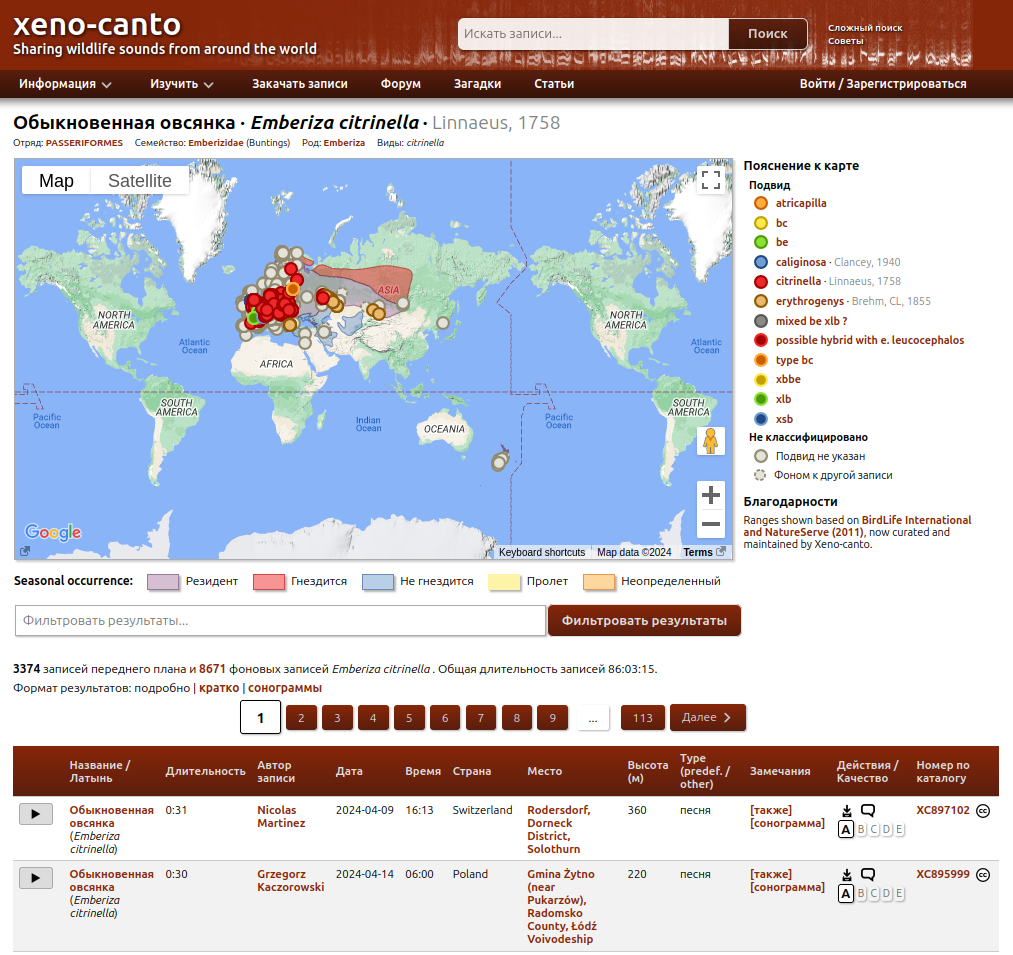This screenshot has width=1013, height=955.
Task: Rate XC897102 quality as A
Action: click(x=846, y=830)
